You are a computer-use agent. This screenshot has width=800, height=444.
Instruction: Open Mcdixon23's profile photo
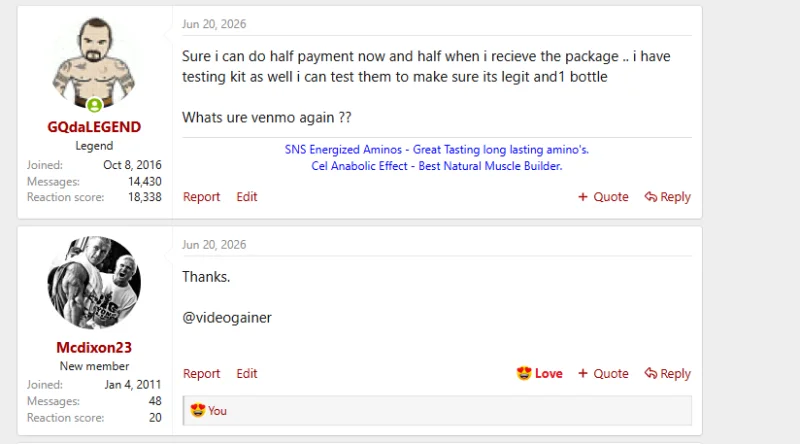[x=94, y=283]
